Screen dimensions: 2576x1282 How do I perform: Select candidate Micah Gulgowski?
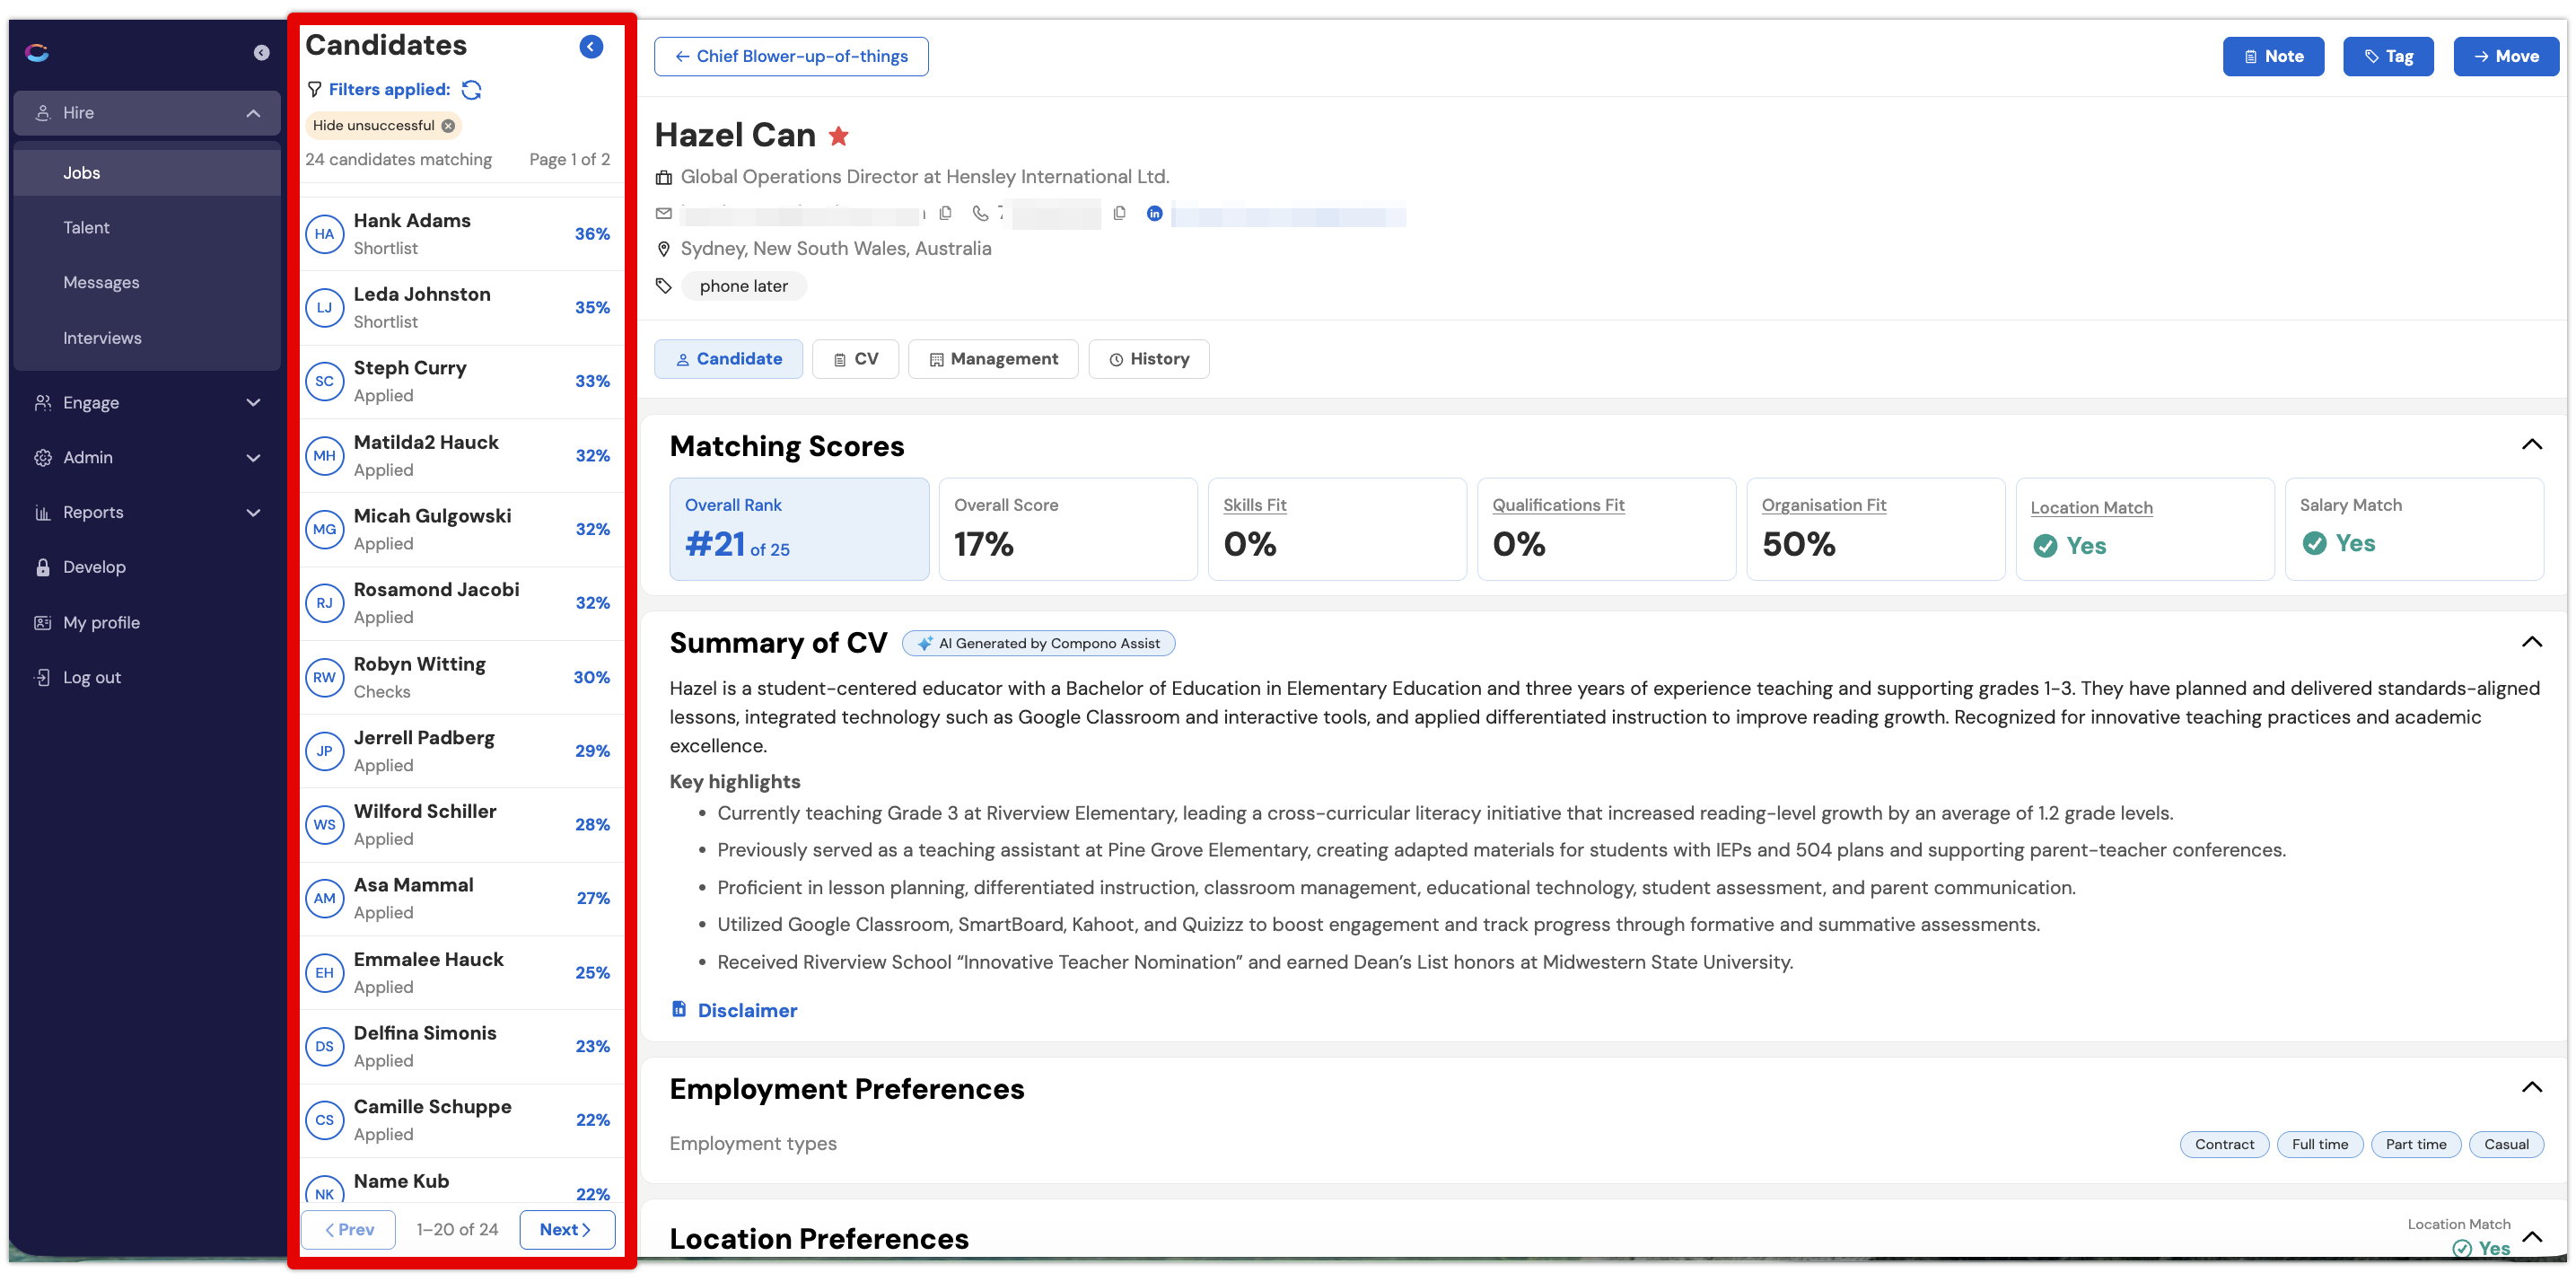[x=462, y=530]
